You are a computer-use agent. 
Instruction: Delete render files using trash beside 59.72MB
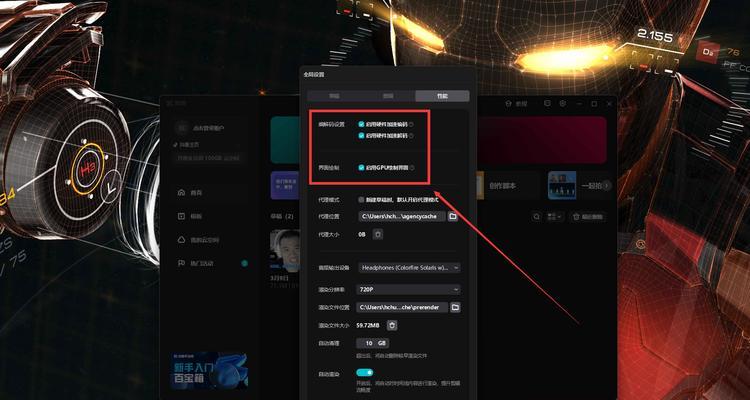coord(392,325)
